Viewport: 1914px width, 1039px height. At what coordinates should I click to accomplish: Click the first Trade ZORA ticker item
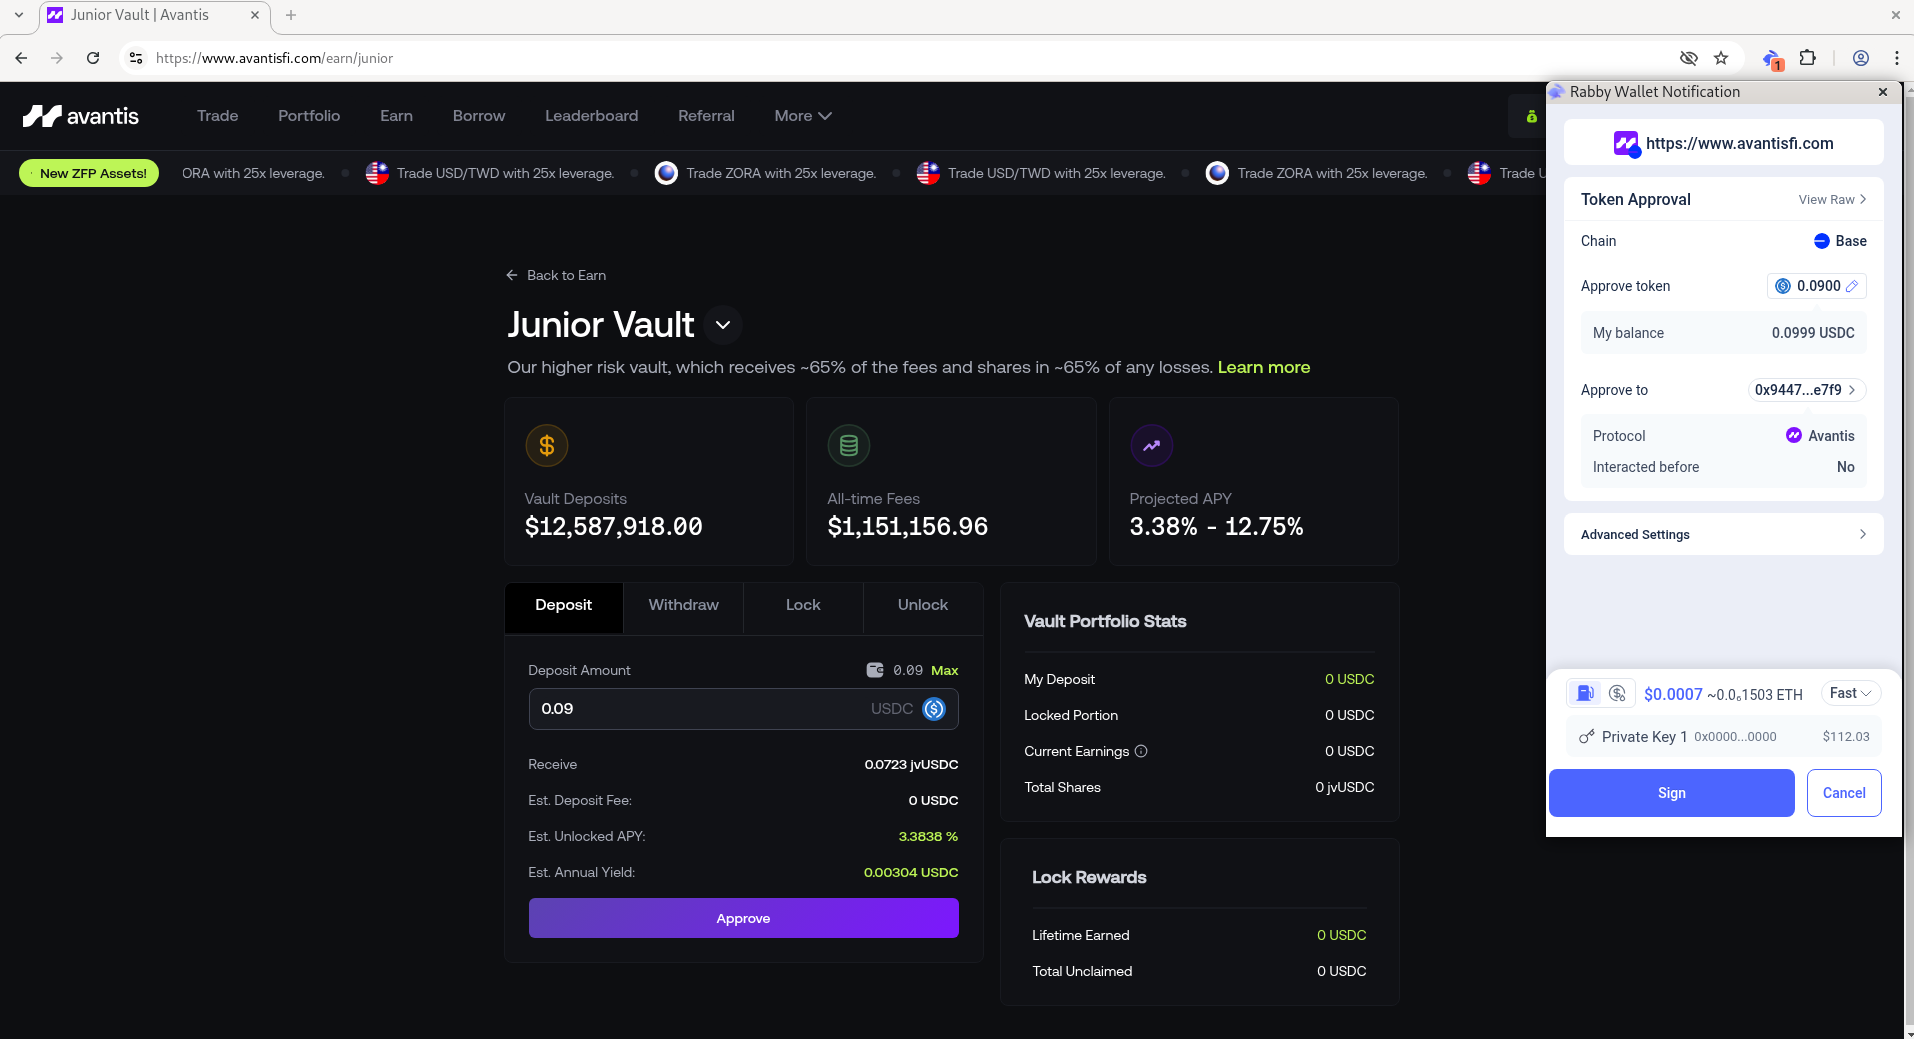(x=766, y=173)
